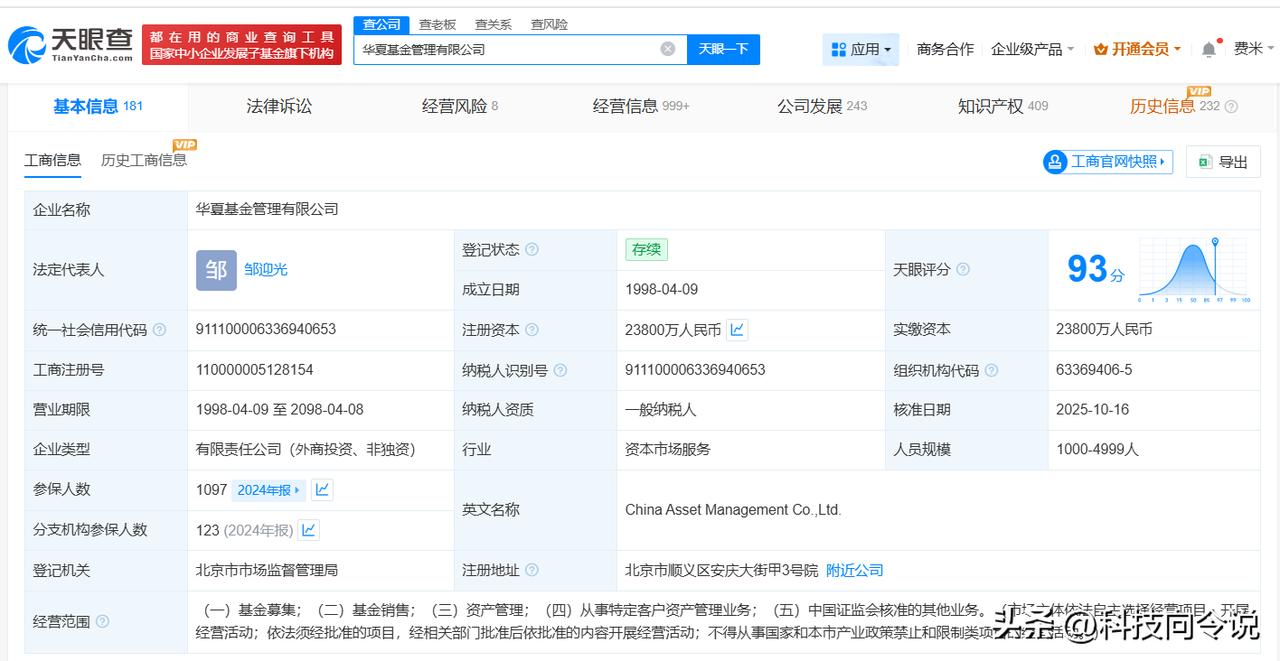
Task: Open the 知识产权 tab
Action: point(1003,106)
